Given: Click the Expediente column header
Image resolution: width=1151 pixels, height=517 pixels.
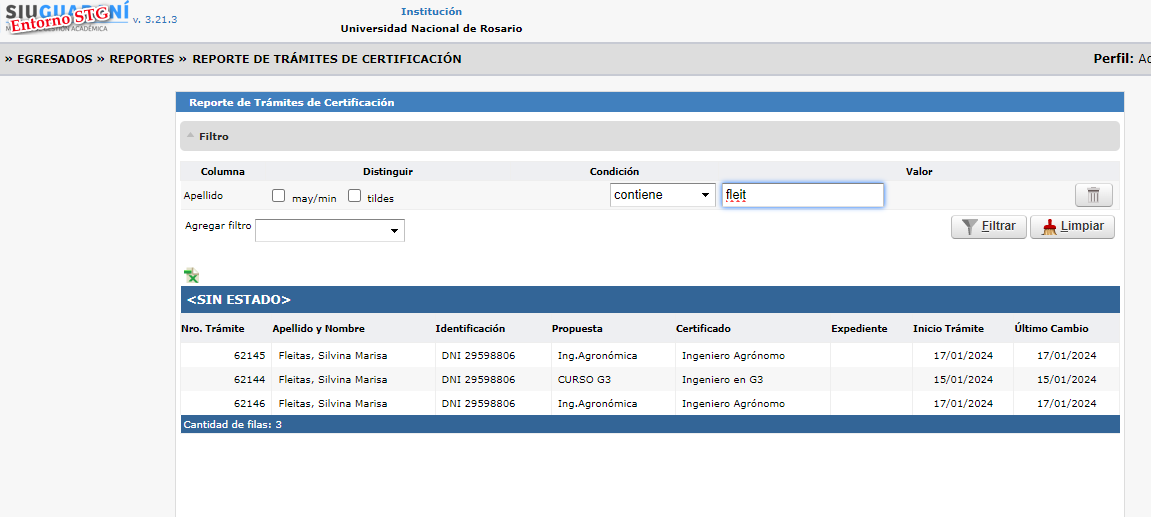Looking at the screenshot, I should coord(859,328).
